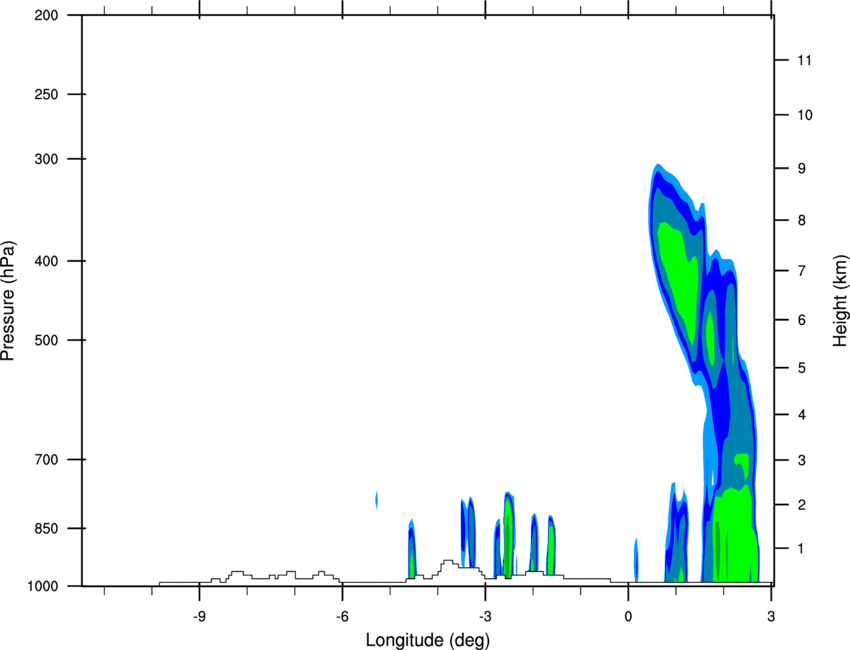Select the 1000 pressure tick label
Viewport: 850px width, 650px height.
click(42, 586)
